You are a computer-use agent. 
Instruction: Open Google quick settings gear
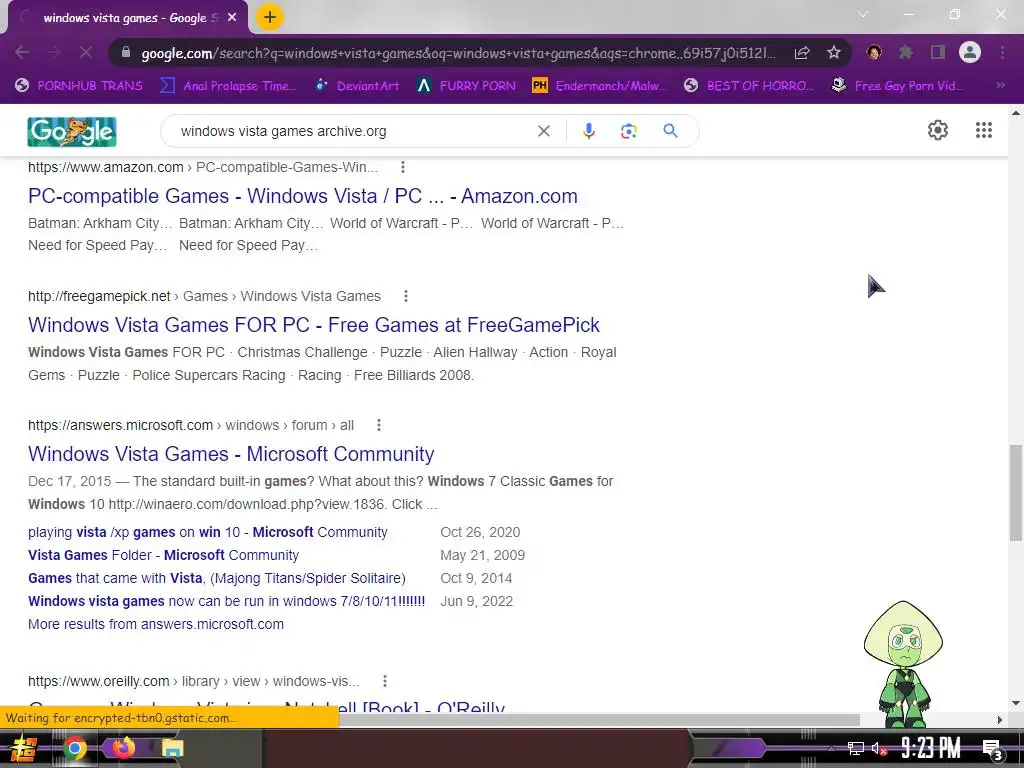[x=938, y=130]
